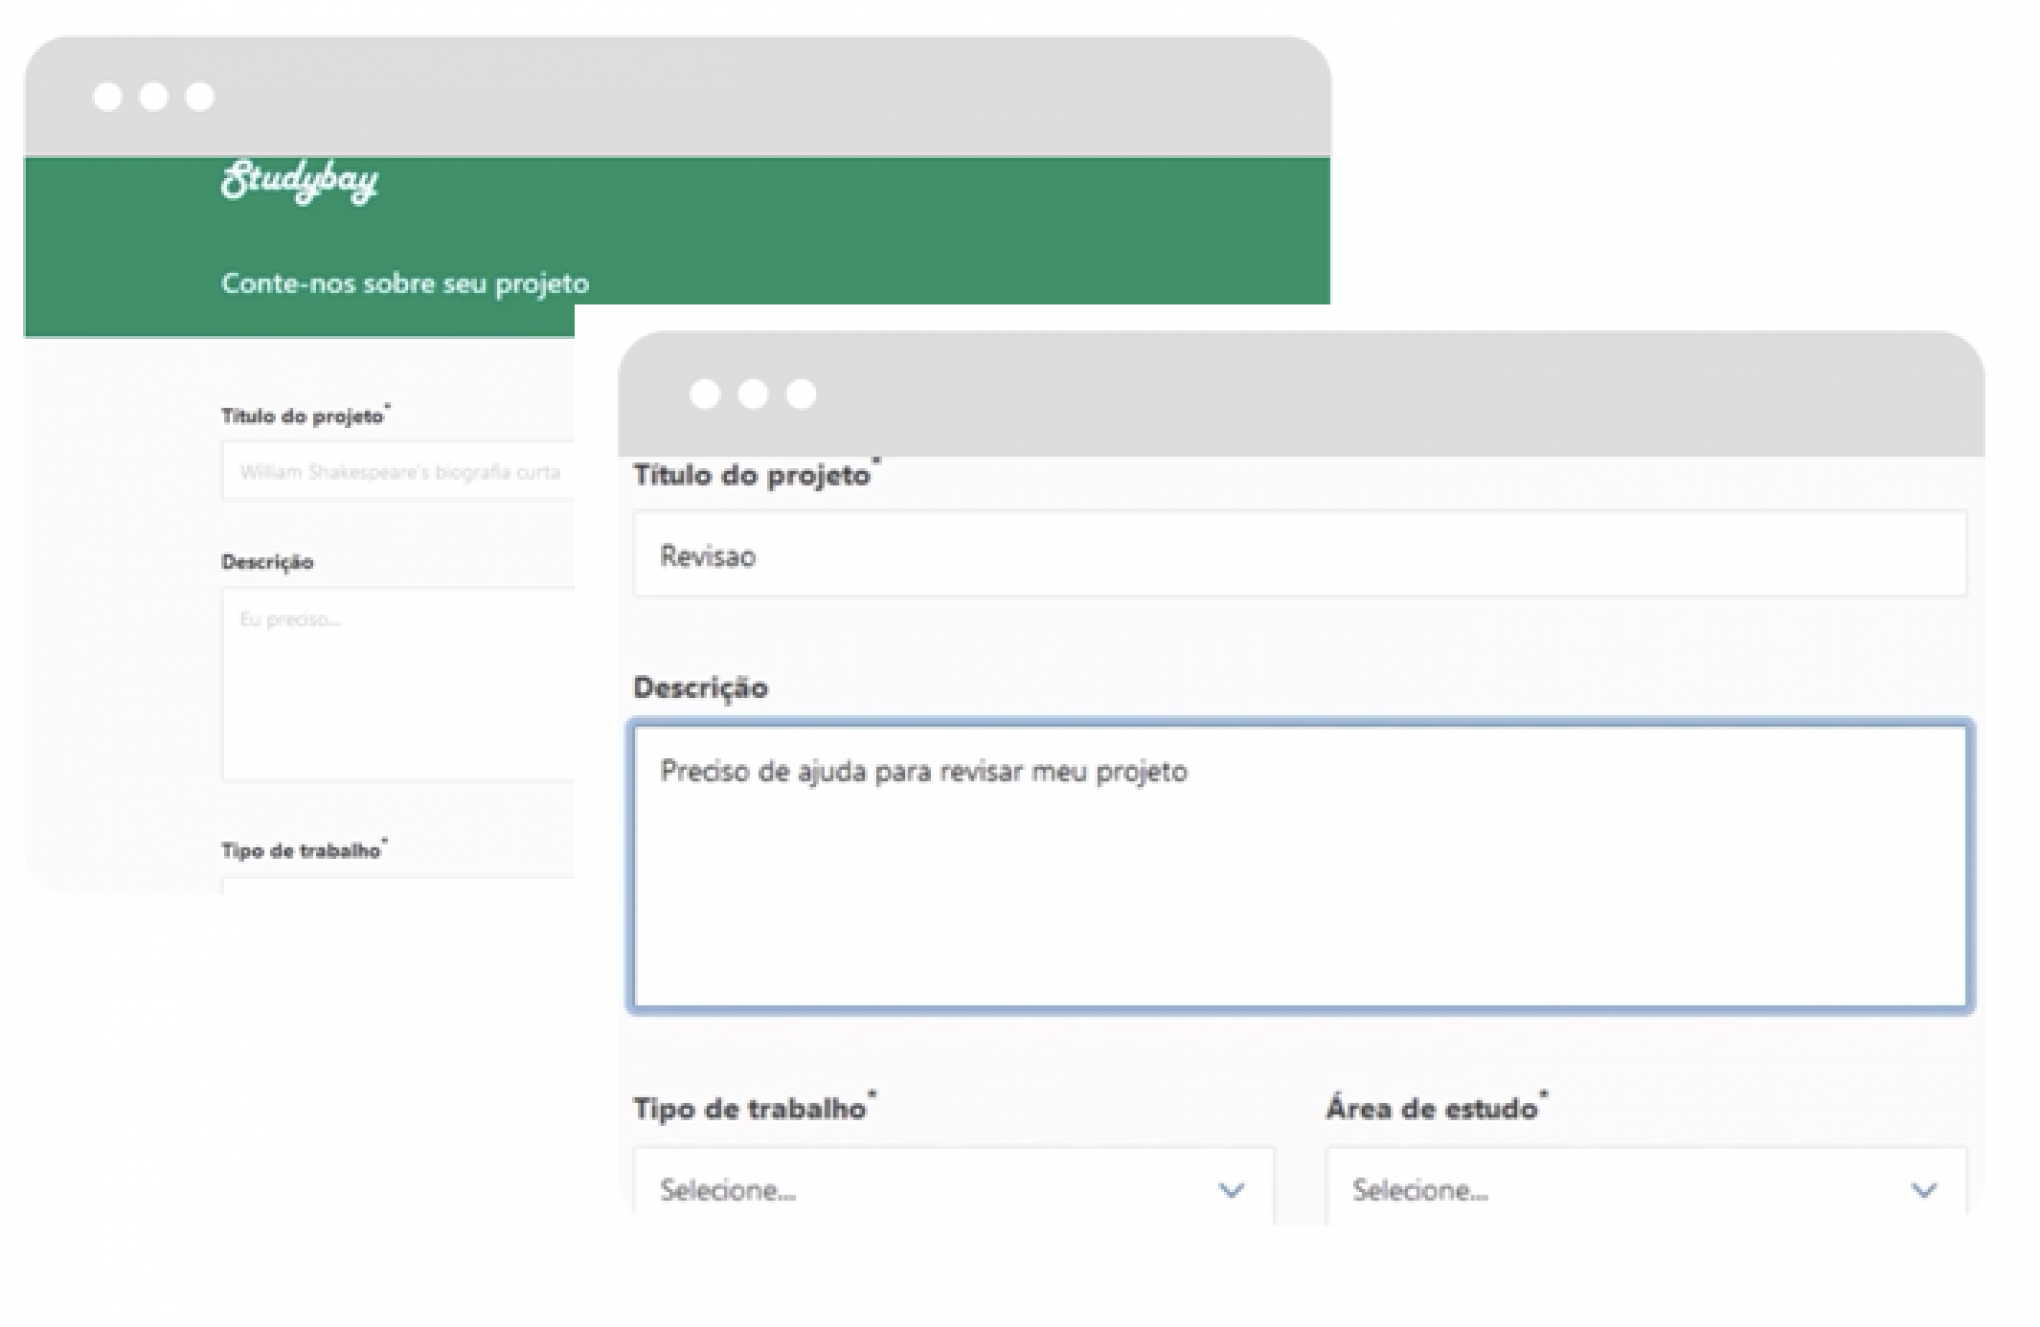The height and width of the screenshot is (1327, 2040).
Task: Expand the Área de estudo dropdown
Action: [x=1646, y=1187]
